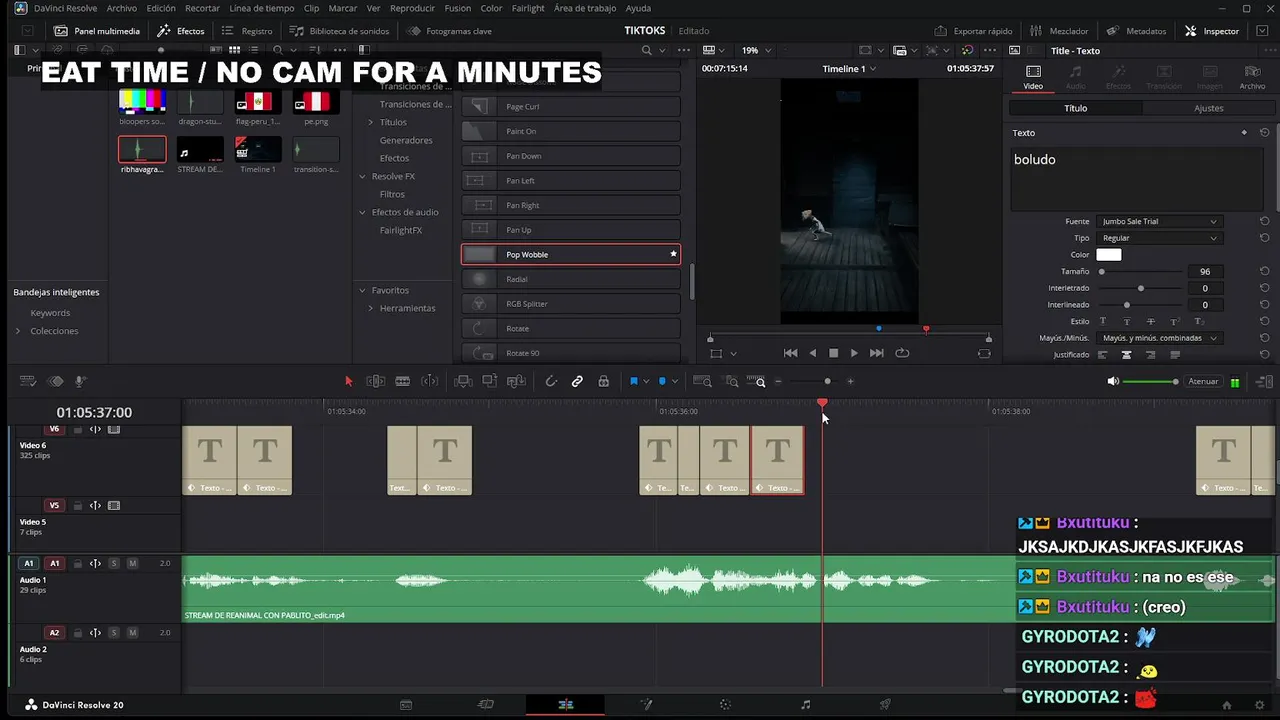The image size is (1280, 720).
Task: Add a blue marker on timeline
Action: click(x=661, y=381)
